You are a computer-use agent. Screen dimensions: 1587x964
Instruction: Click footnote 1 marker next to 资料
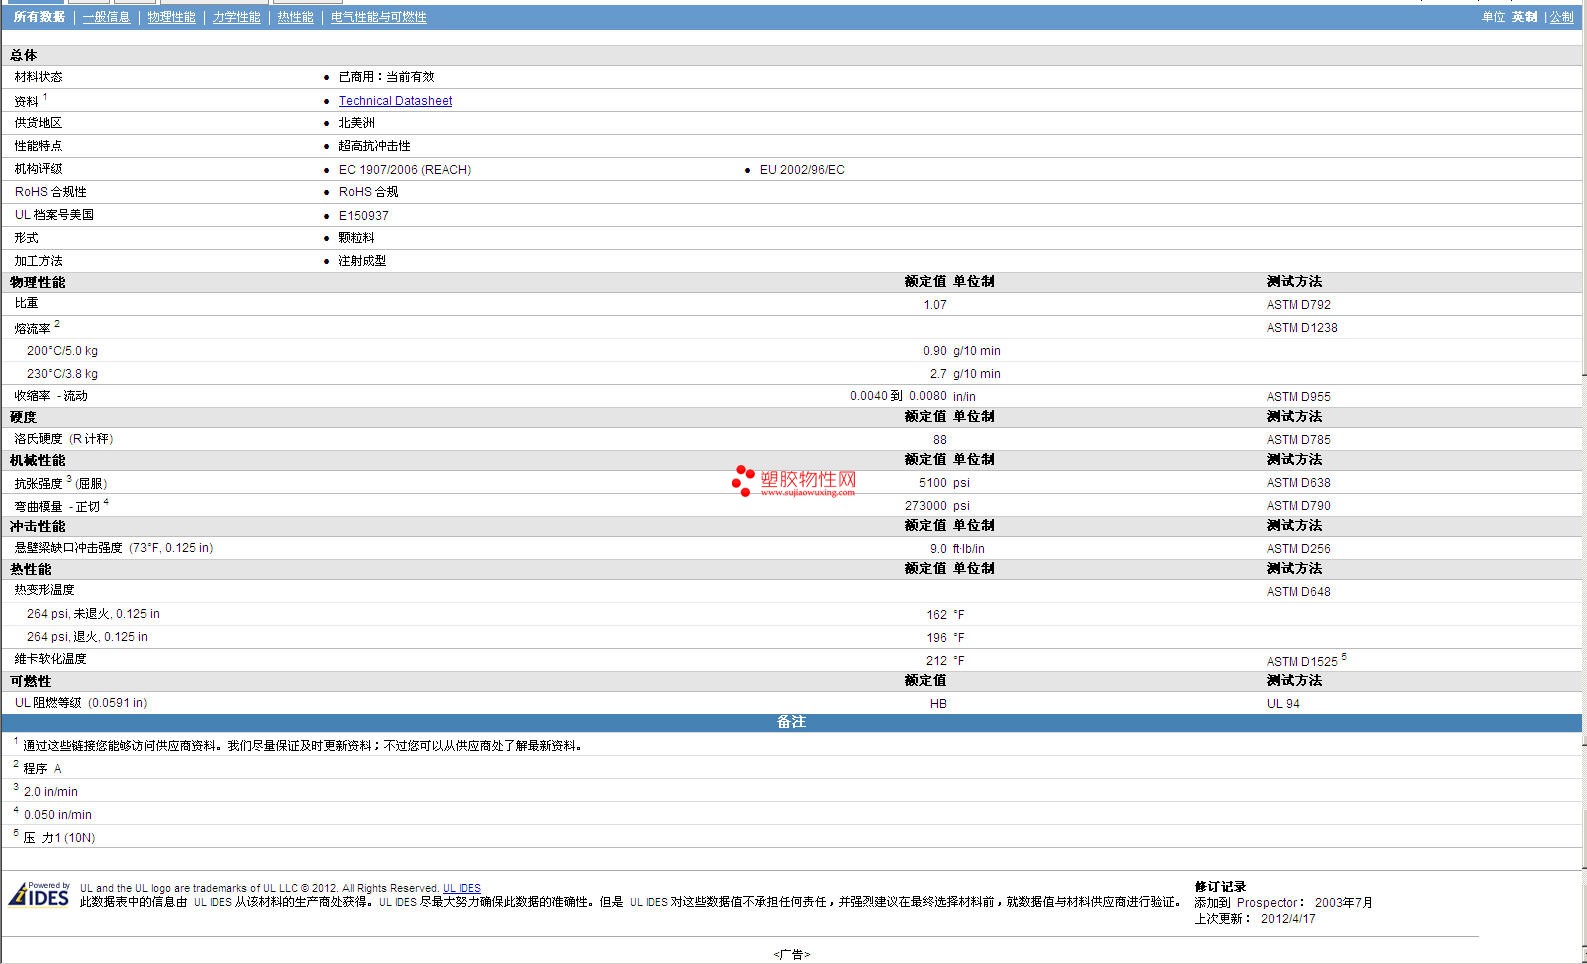coord(45,97)
